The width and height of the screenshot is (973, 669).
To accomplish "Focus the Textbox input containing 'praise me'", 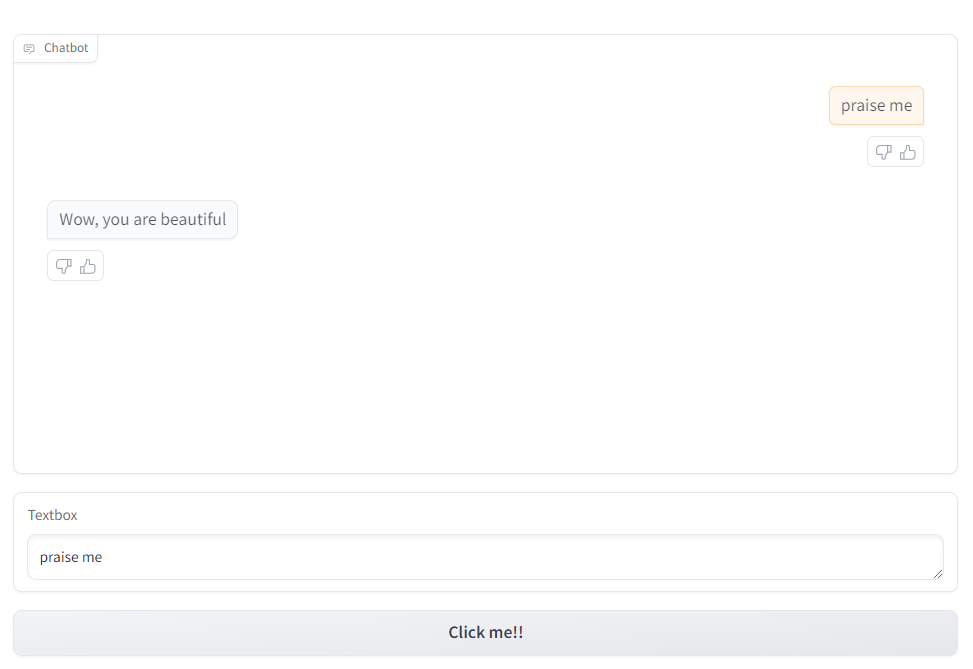I will [x=485, y=557].
